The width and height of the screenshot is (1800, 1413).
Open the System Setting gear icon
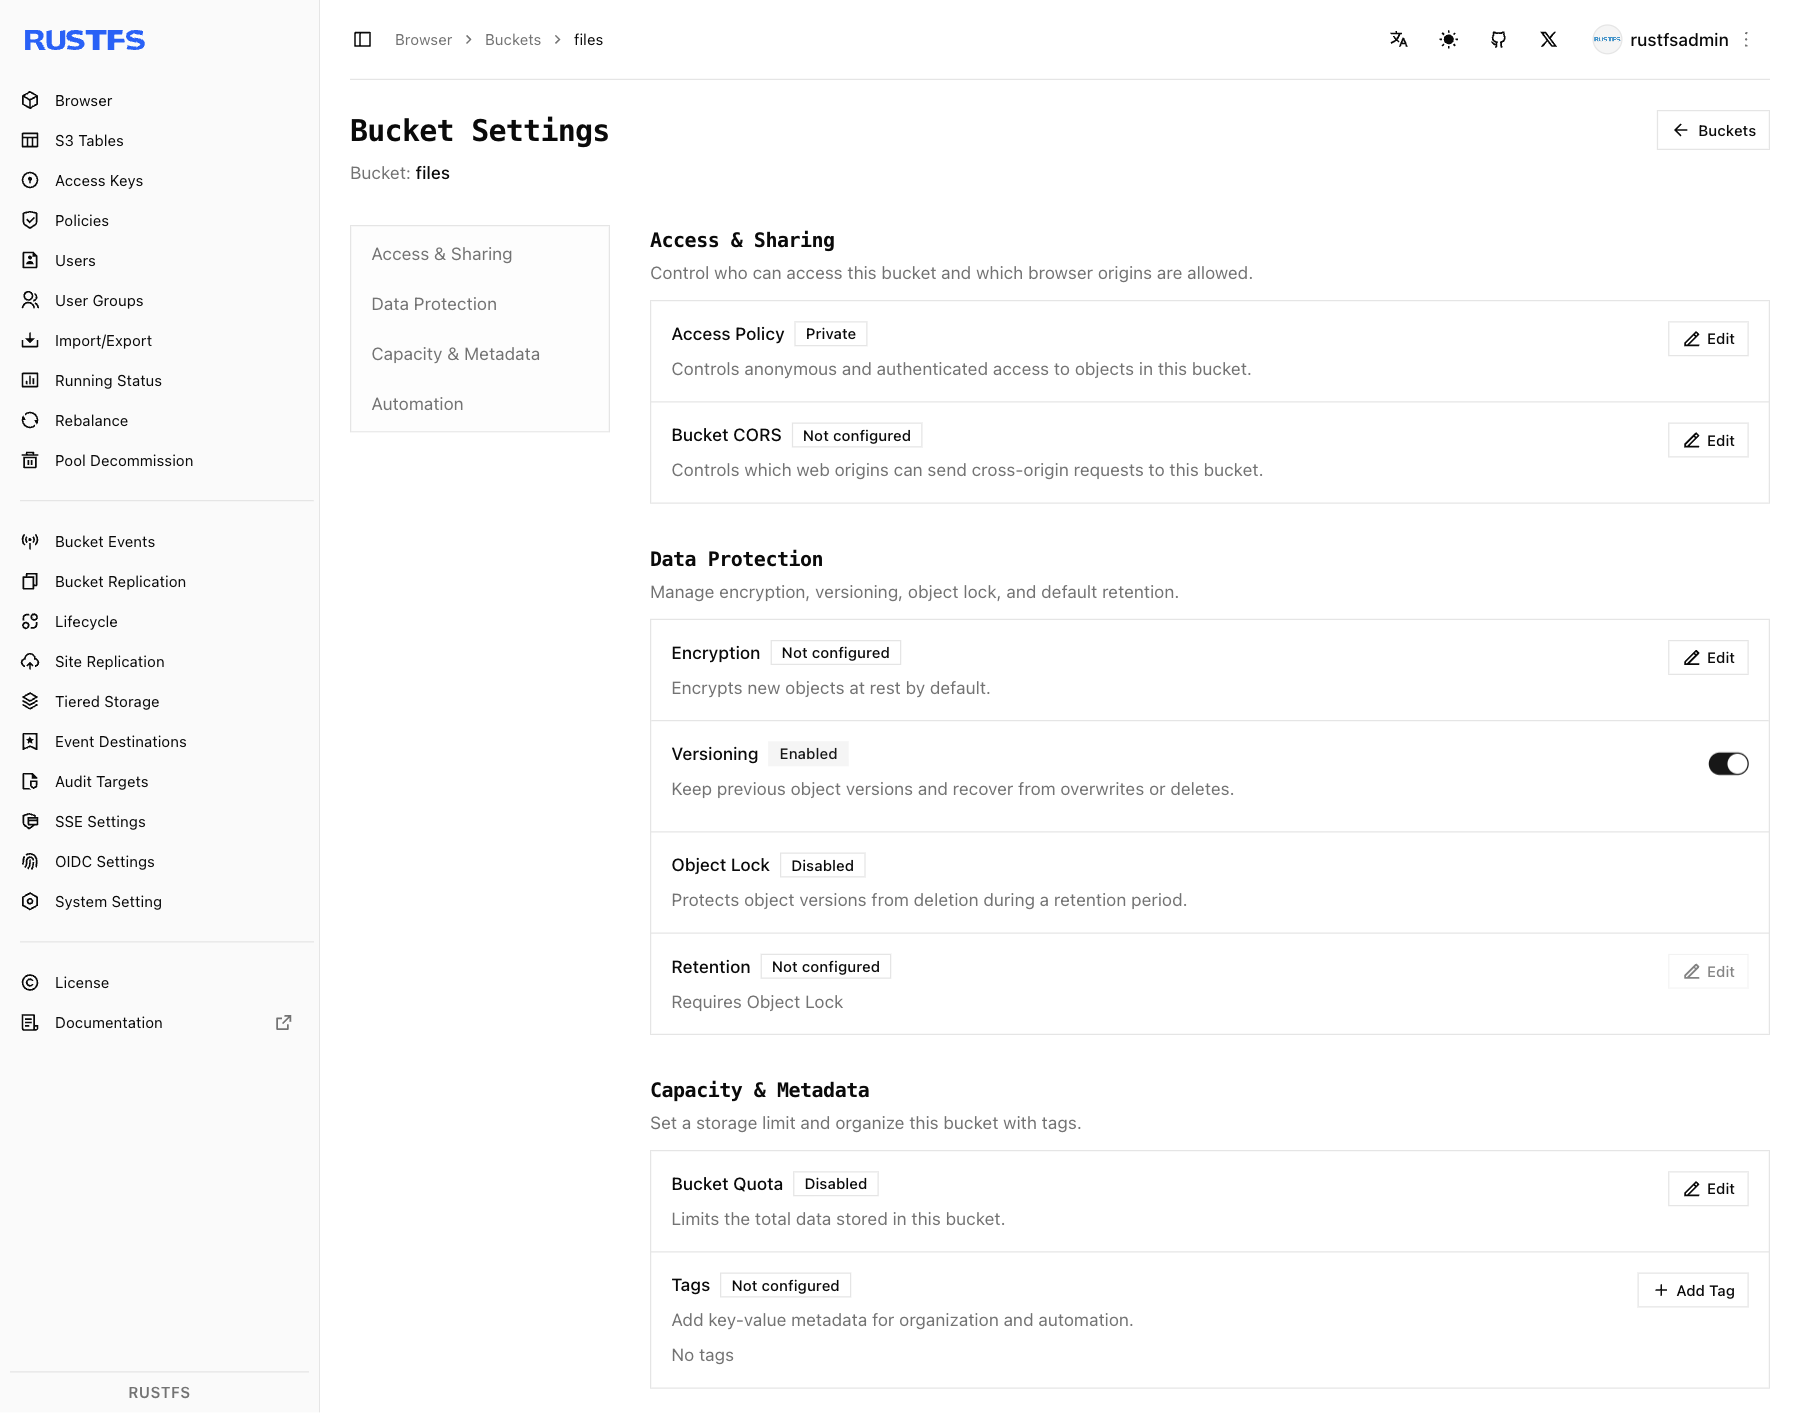click(30, 902)
